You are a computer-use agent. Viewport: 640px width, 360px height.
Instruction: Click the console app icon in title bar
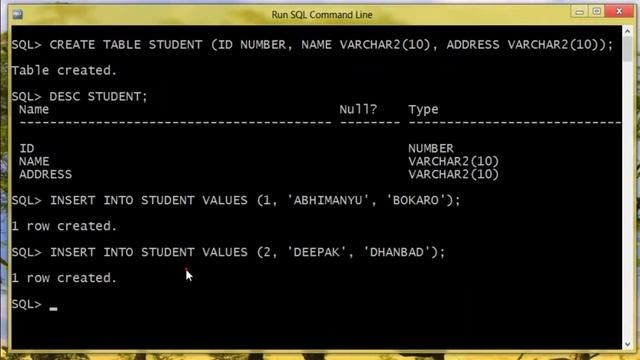(x=18, y=15)
